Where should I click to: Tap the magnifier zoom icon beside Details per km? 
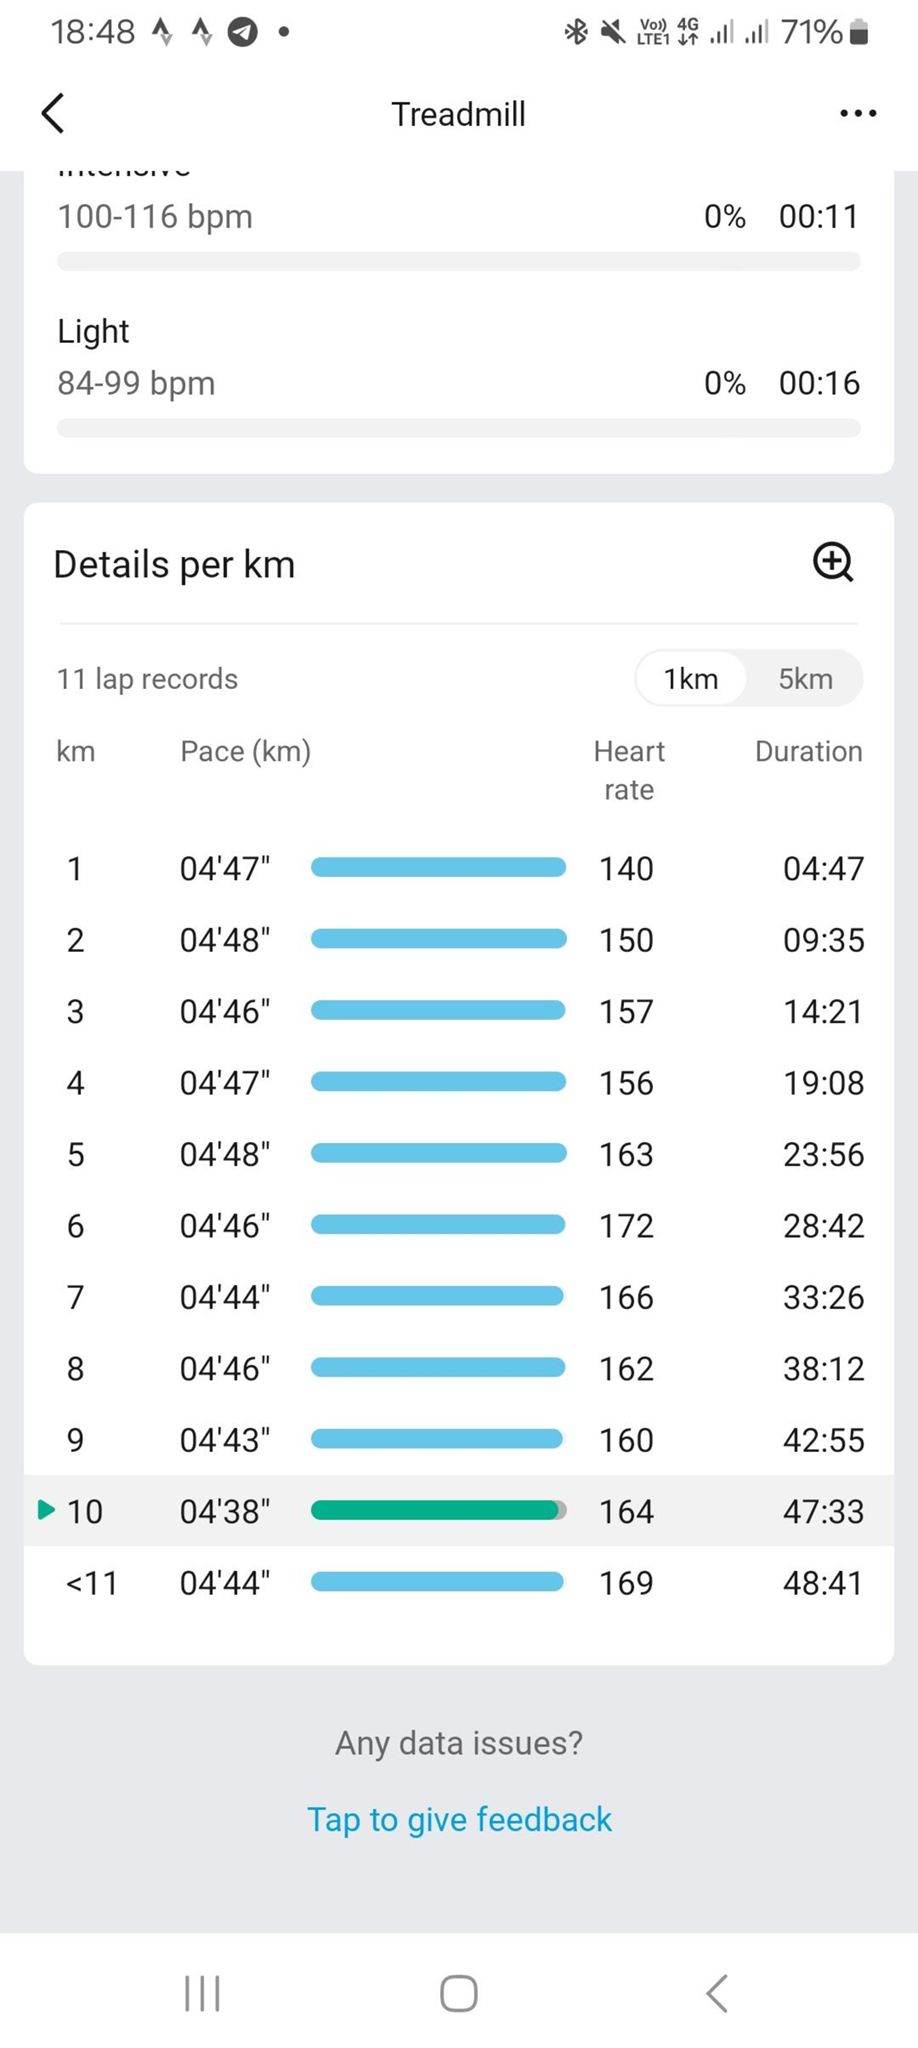point(833,562)
